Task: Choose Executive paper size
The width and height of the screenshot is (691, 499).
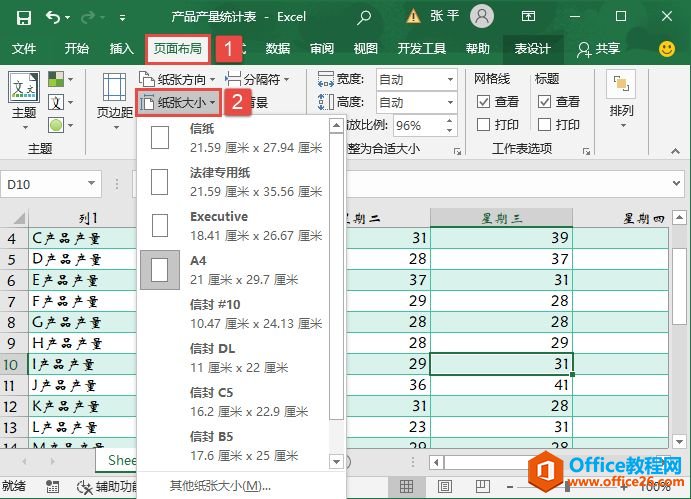Action: click(234, 226)
